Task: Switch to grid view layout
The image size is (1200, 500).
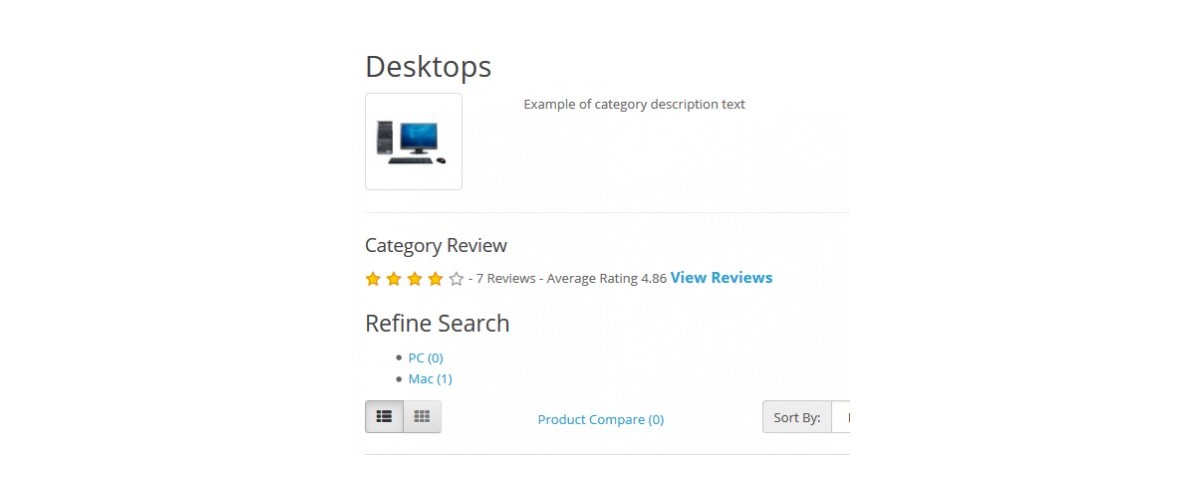Action: 422,417
